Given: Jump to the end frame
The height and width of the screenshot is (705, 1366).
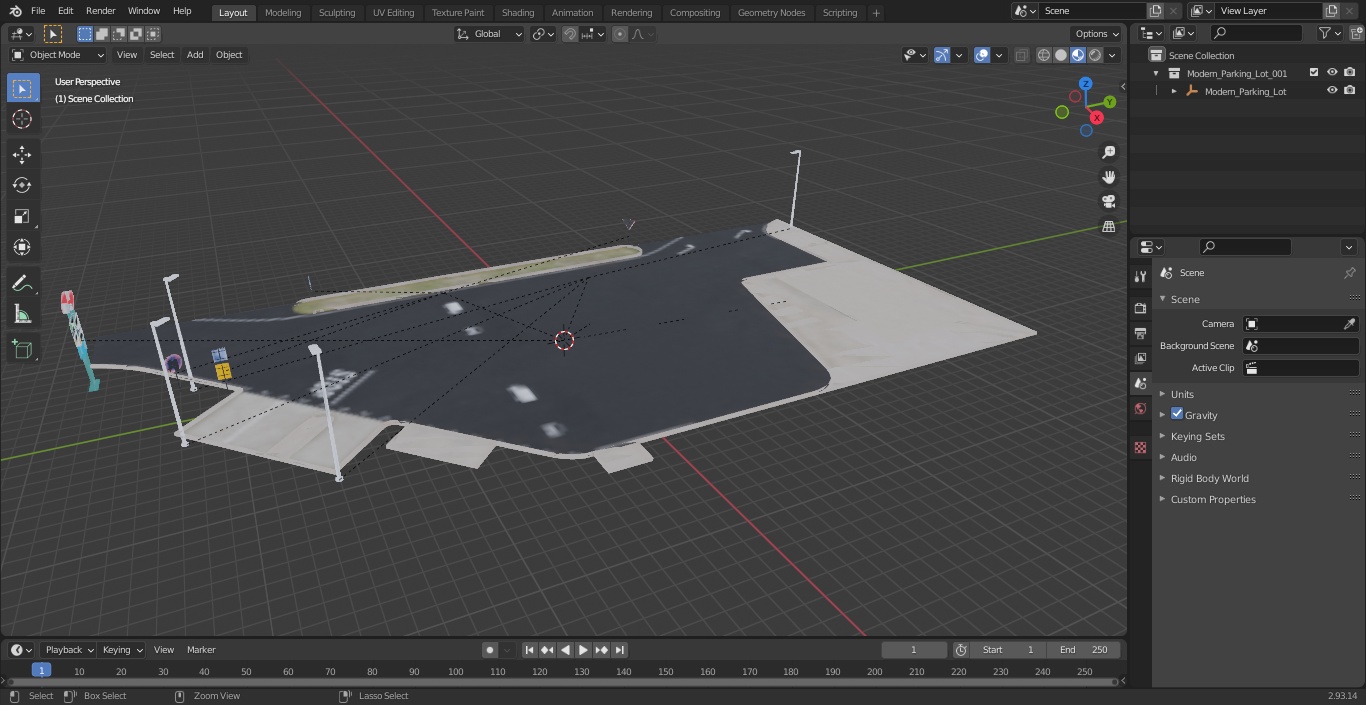Looking at the screenshot, I should tap(619, 650).
